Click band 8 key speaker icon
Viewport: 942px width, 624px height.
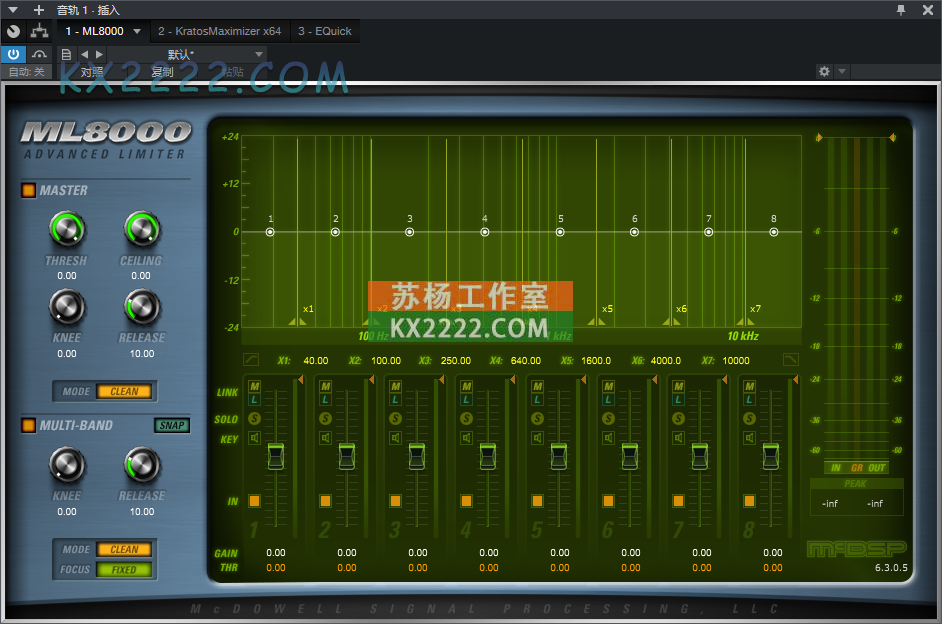pos(750,438)
